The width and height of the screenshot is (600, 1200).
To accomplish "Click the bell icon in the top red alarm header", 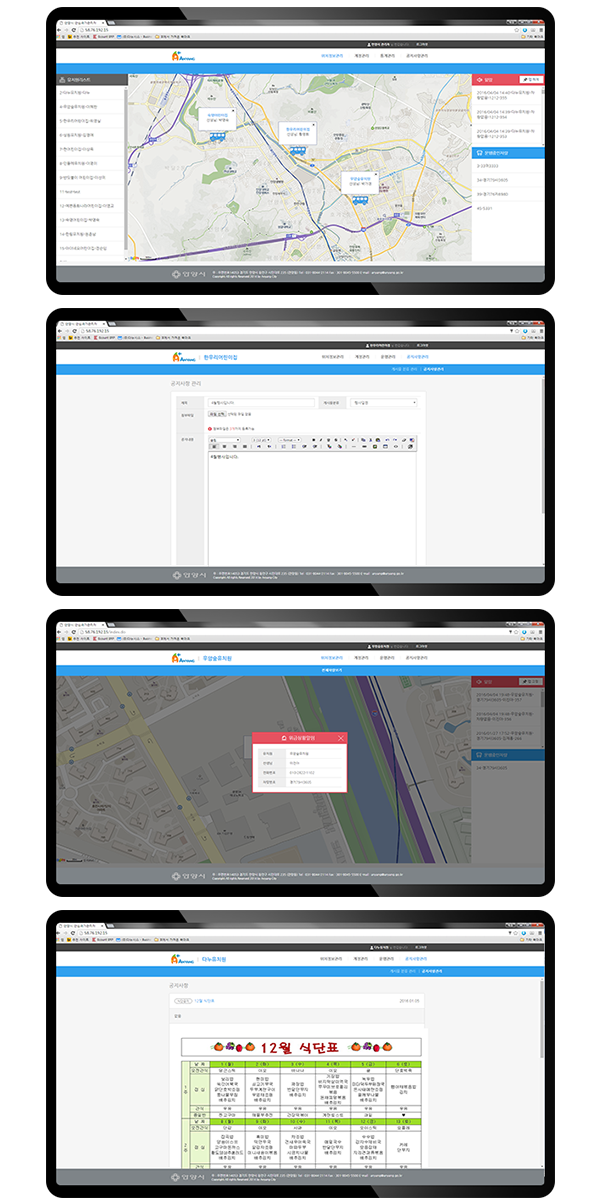I will [x=478, y=78].
